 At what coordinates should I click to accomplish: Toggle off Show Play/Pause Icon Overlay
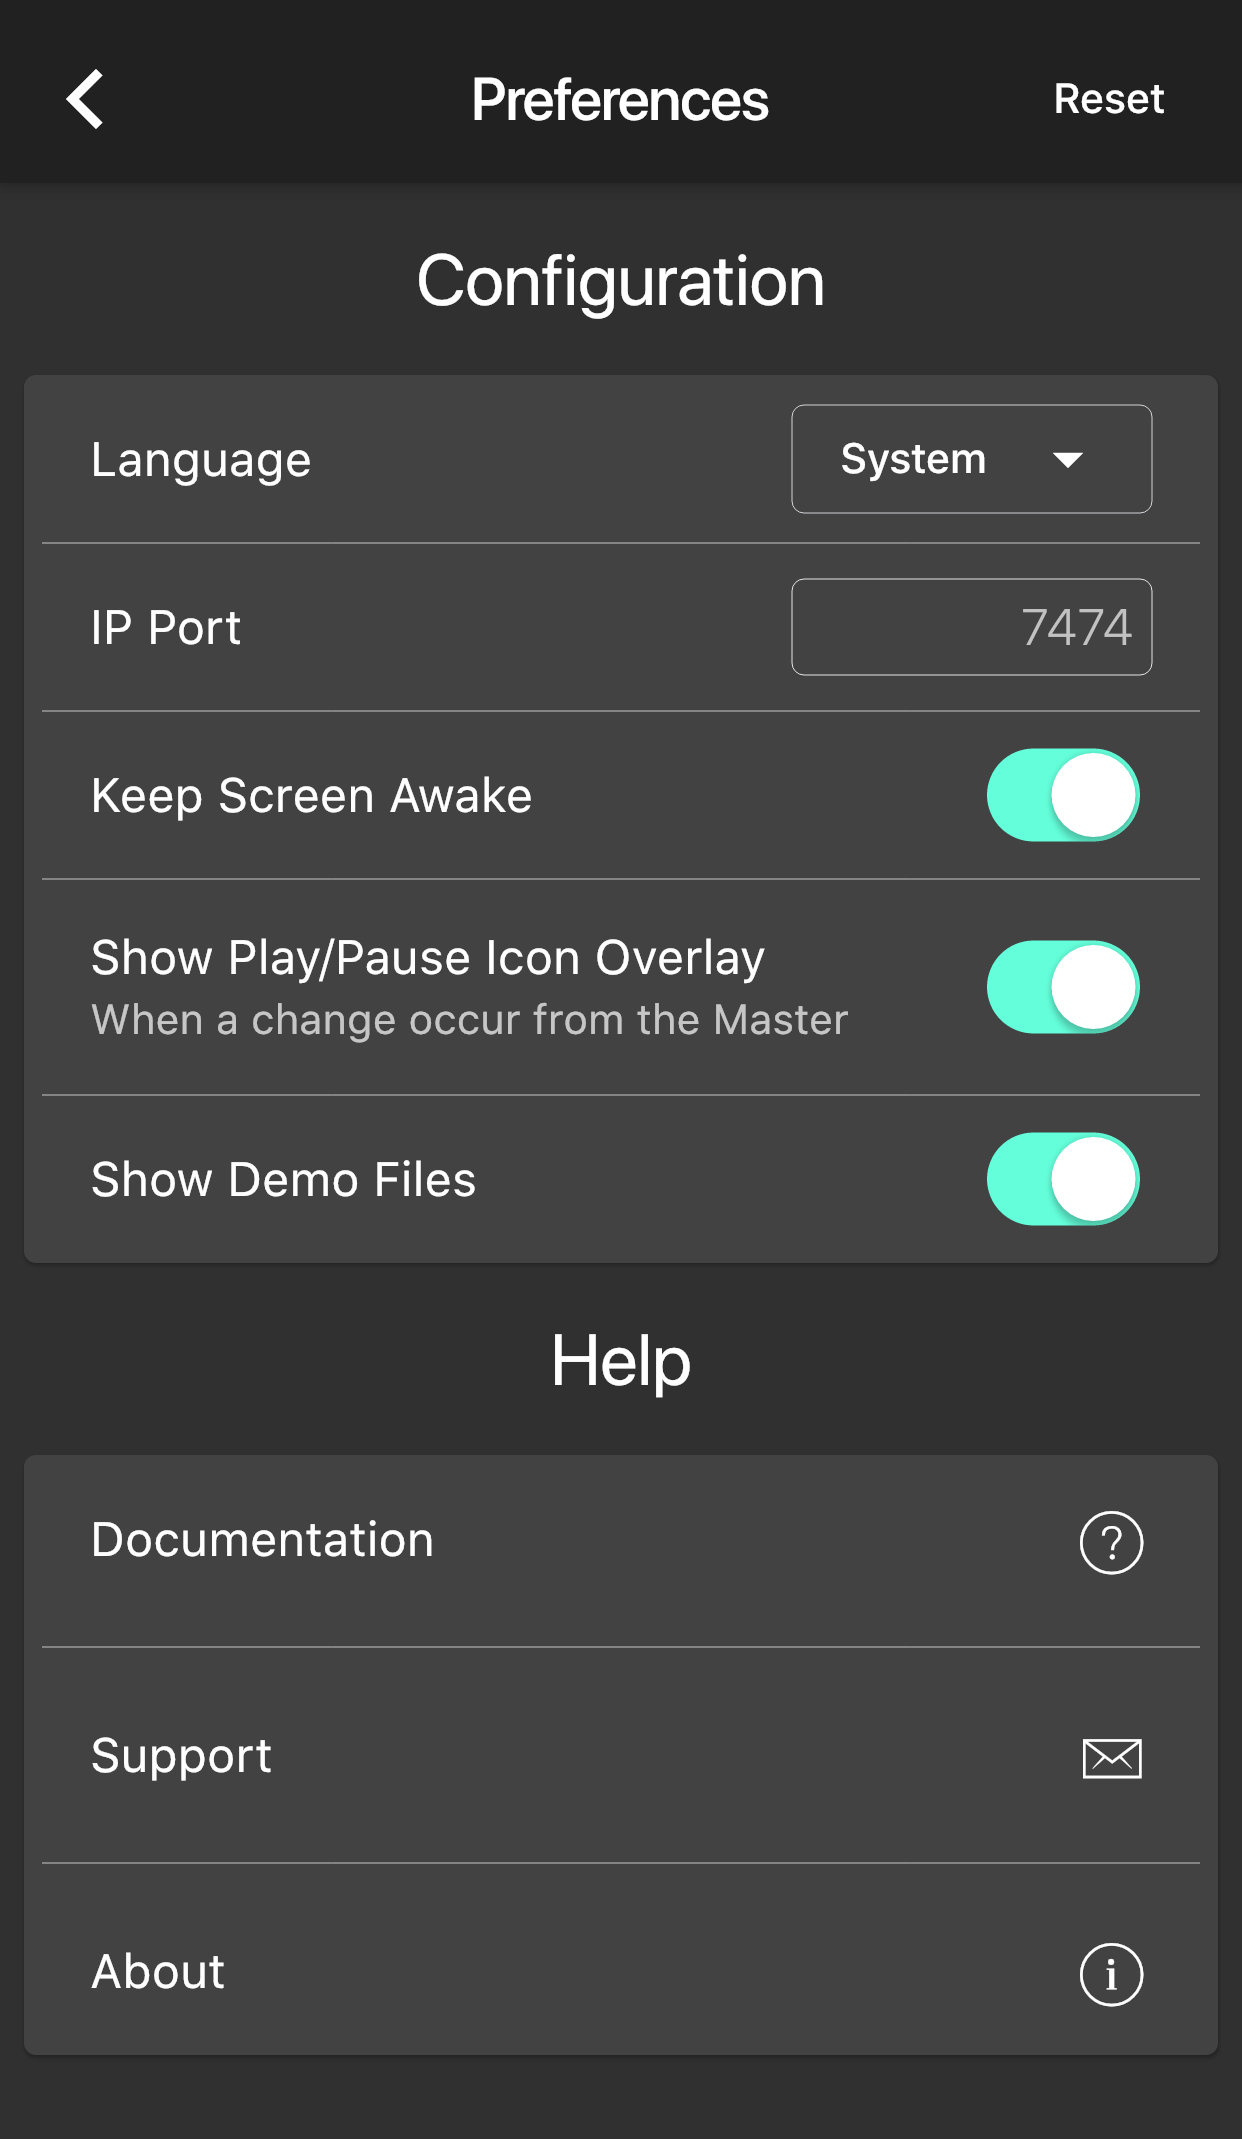coord(1062,987)
